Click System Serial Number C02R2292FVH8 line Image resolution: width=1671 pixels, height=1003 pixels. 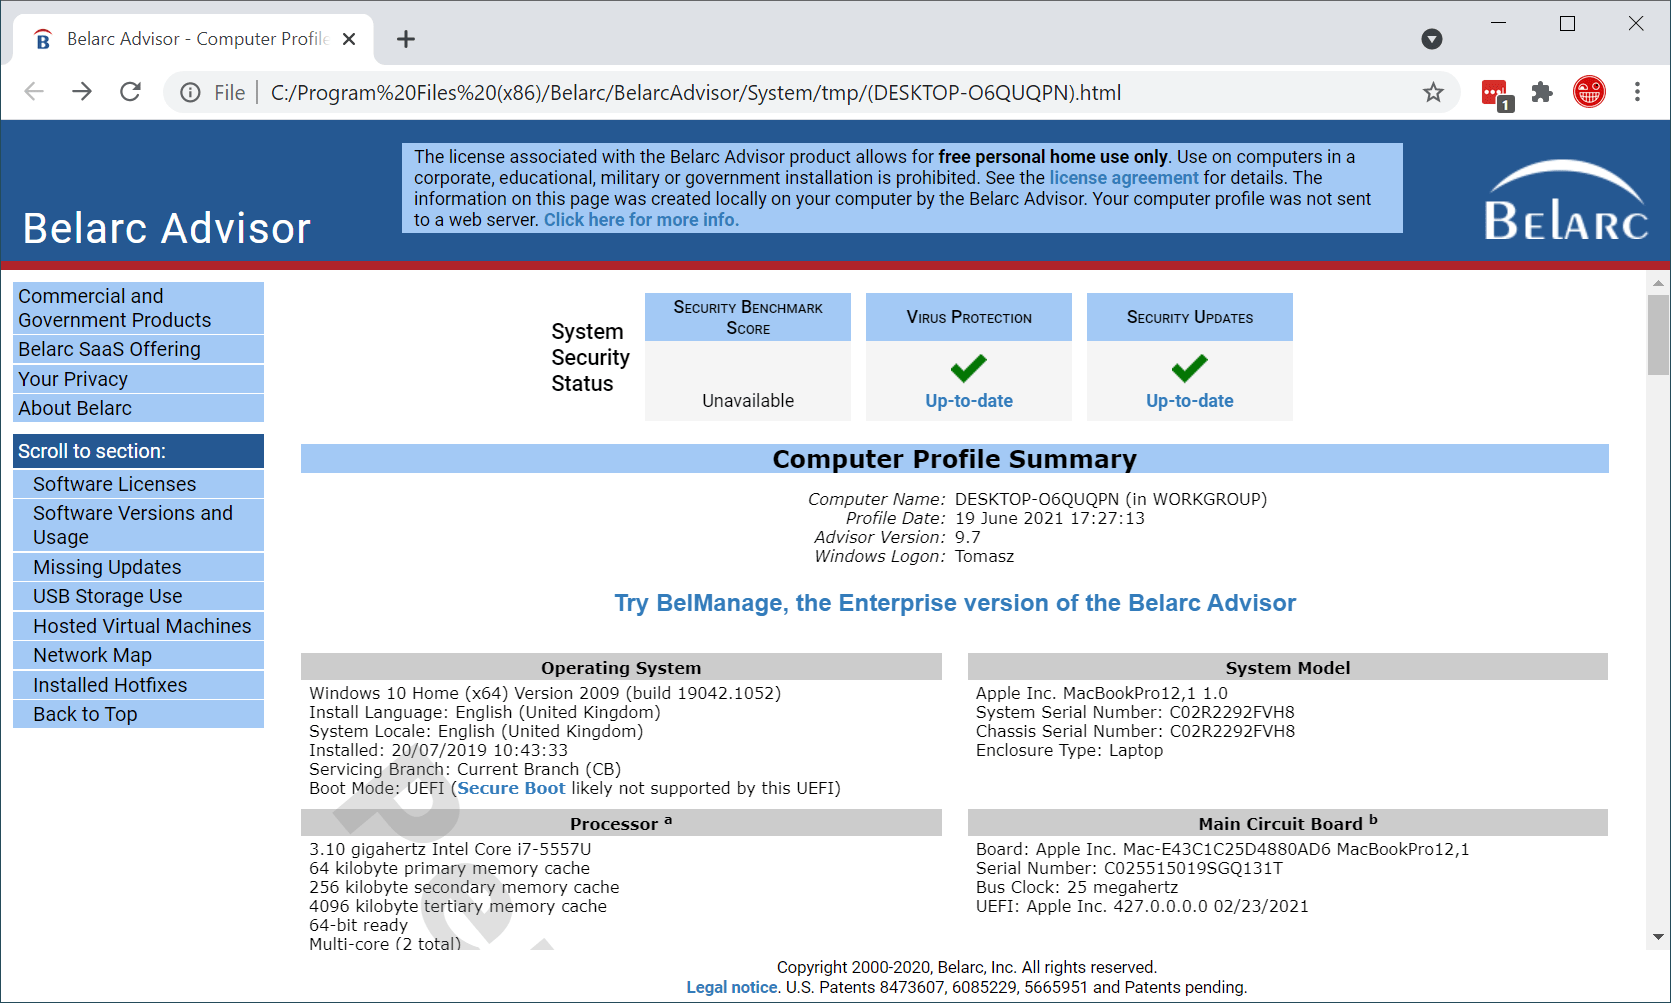[x=1135, y=712]
